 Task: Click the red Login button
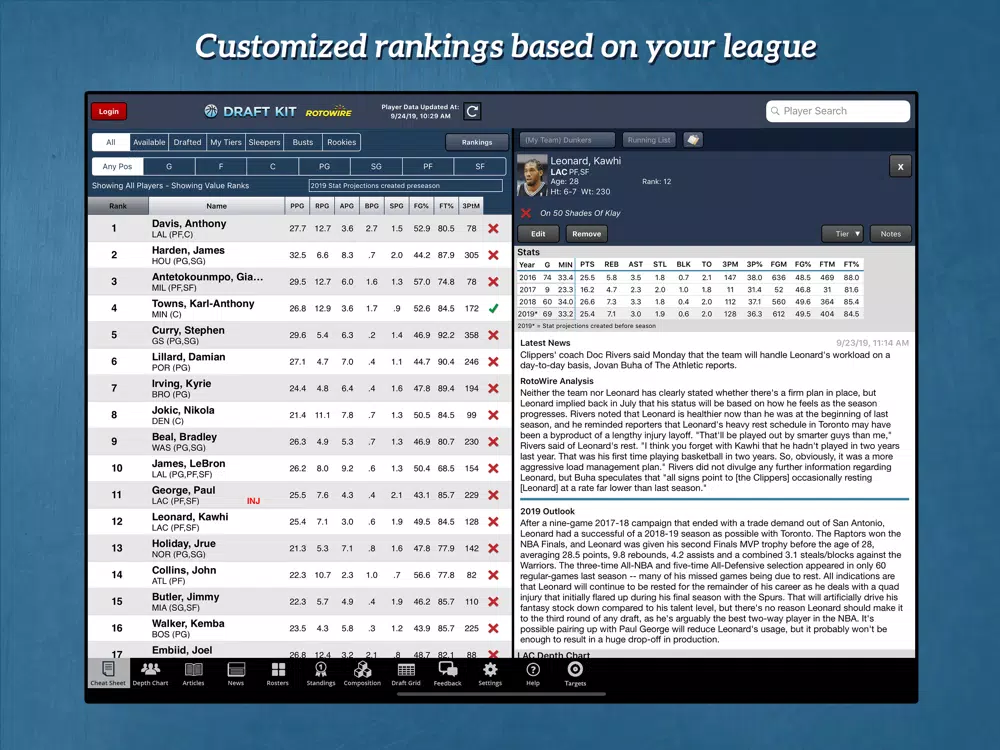[x=108, y=112]
